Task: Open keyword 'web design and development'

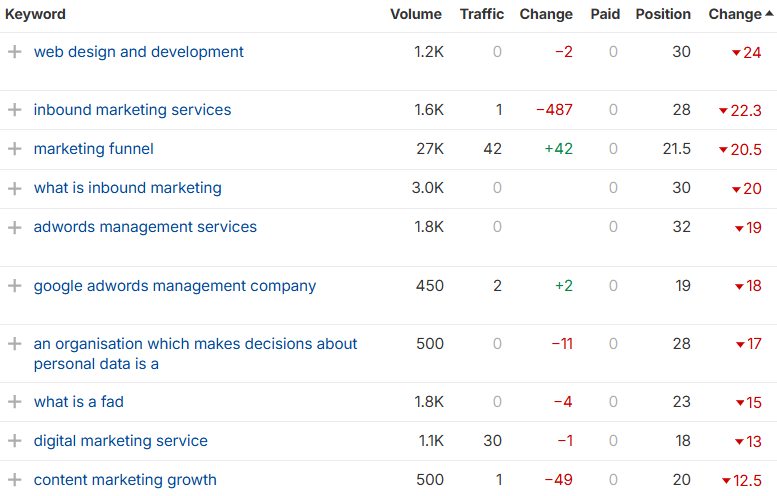Action: [x=139, y=52]
